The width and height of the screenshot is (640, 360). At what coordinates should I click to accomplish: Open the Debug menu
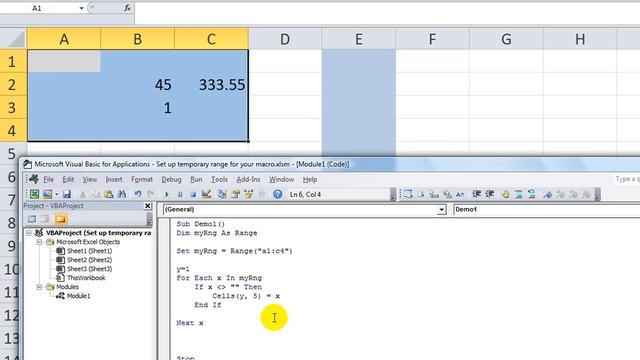(x=171, y=180)
